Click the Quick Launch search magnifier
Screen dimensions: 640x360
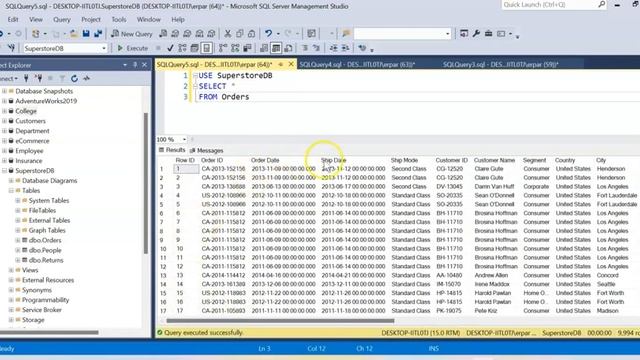(602, 4)
